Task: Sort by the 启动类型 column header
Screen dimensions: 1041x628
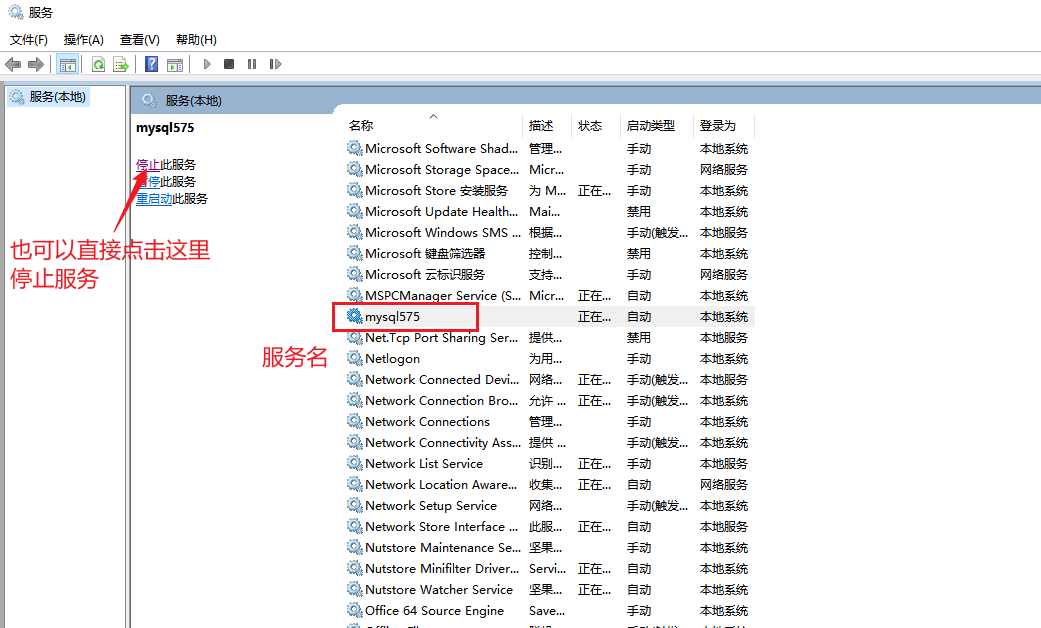Action: [x=650, y=126]
